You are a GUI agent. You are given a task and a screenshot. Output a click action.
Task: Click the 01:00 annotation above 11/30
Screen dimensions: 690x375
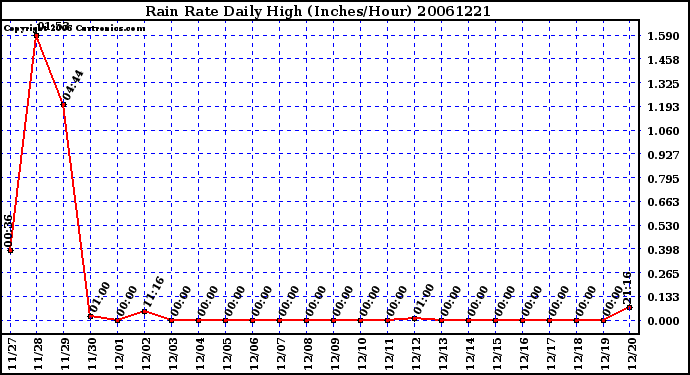[99, 297]
